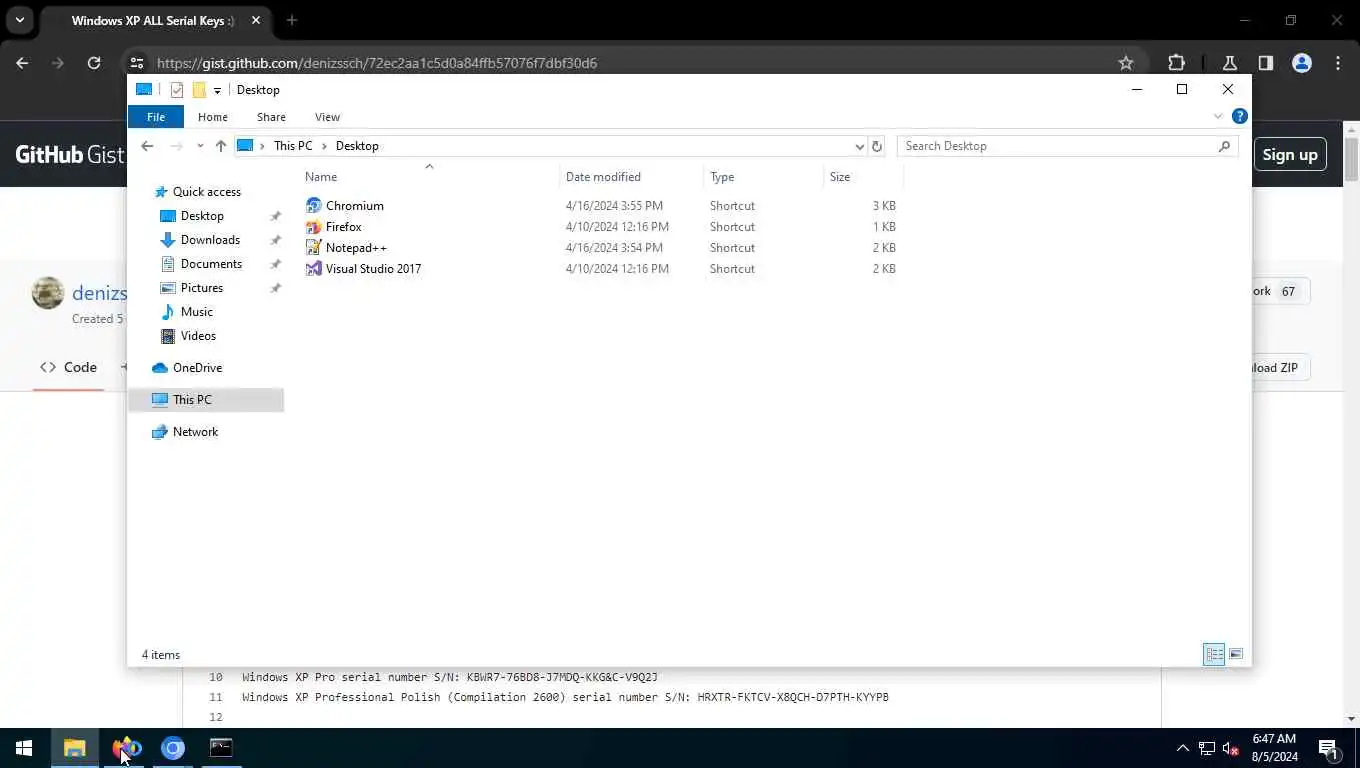Click the Sign up button on GitHub Gist
Image resolution: width=1360 pixels, height=768 pixels.
1290,154
